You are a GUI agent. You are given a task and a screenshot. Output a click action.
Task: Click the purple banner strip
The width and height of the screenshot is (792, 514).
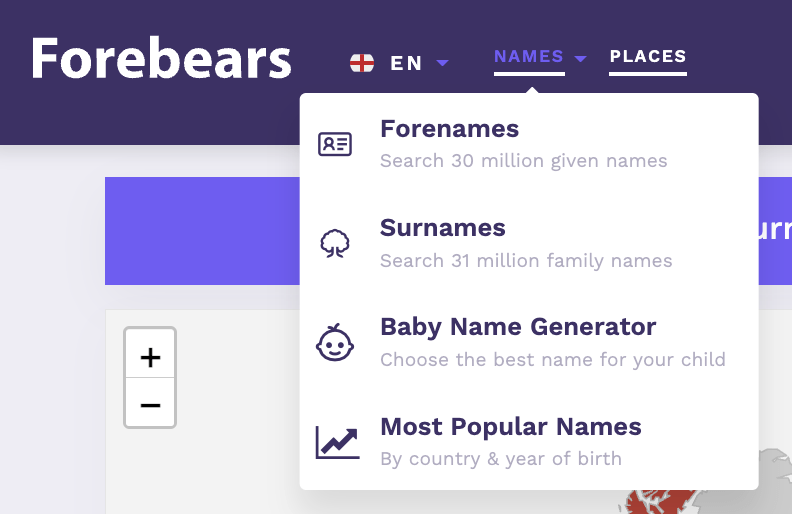200,230
